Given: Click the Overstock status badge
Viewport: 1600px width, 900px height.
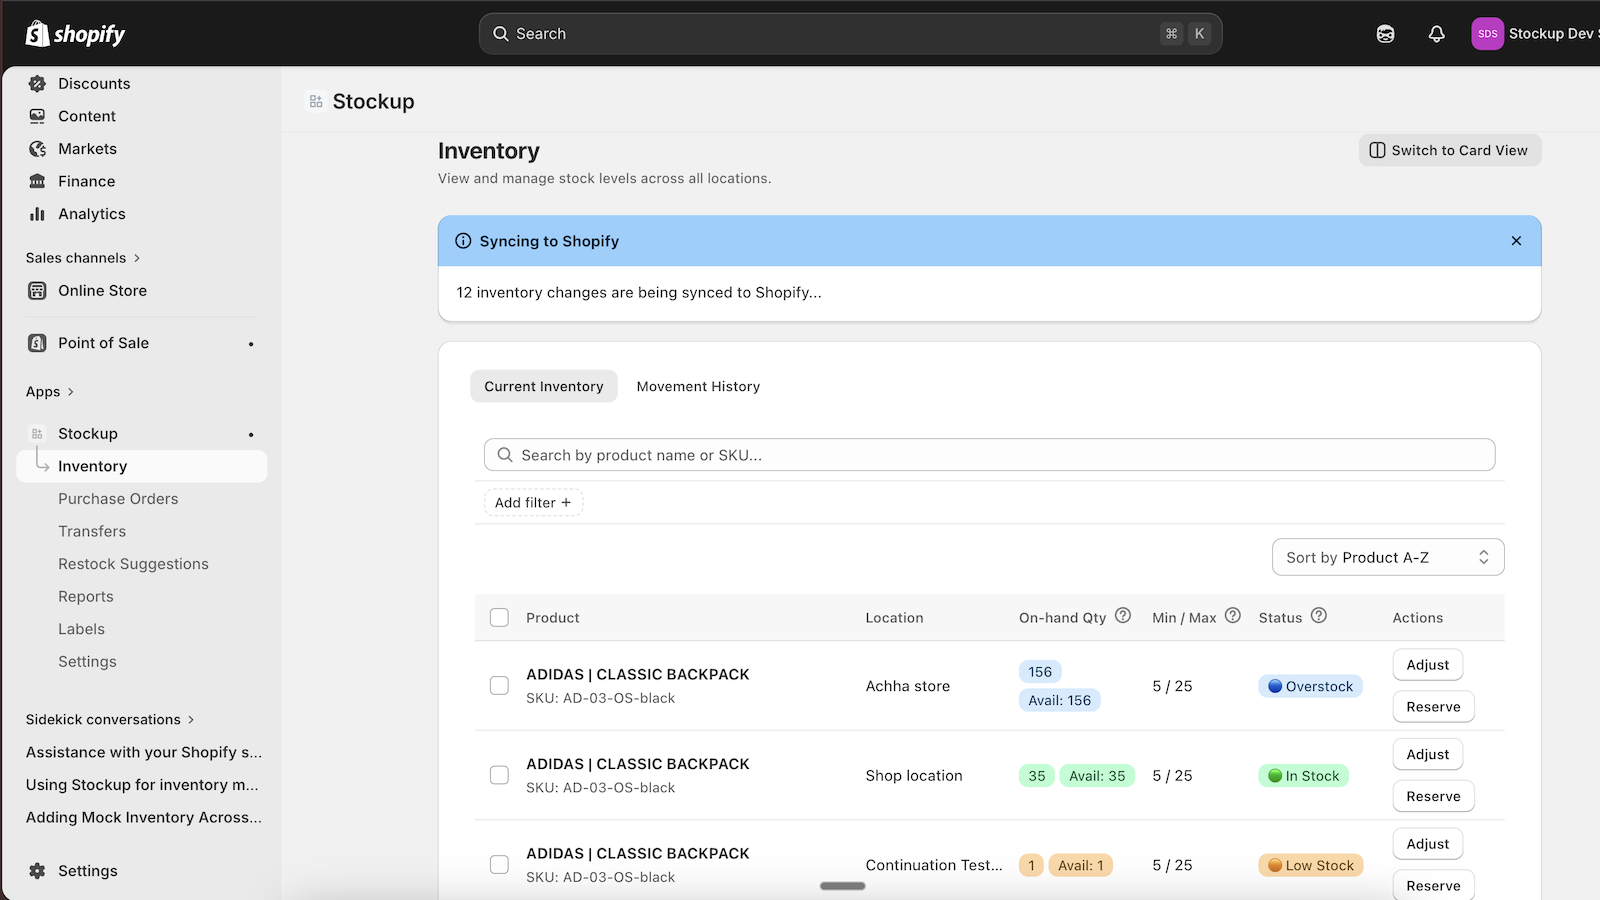Looking at the screenshot, I should coord(1310,686).
